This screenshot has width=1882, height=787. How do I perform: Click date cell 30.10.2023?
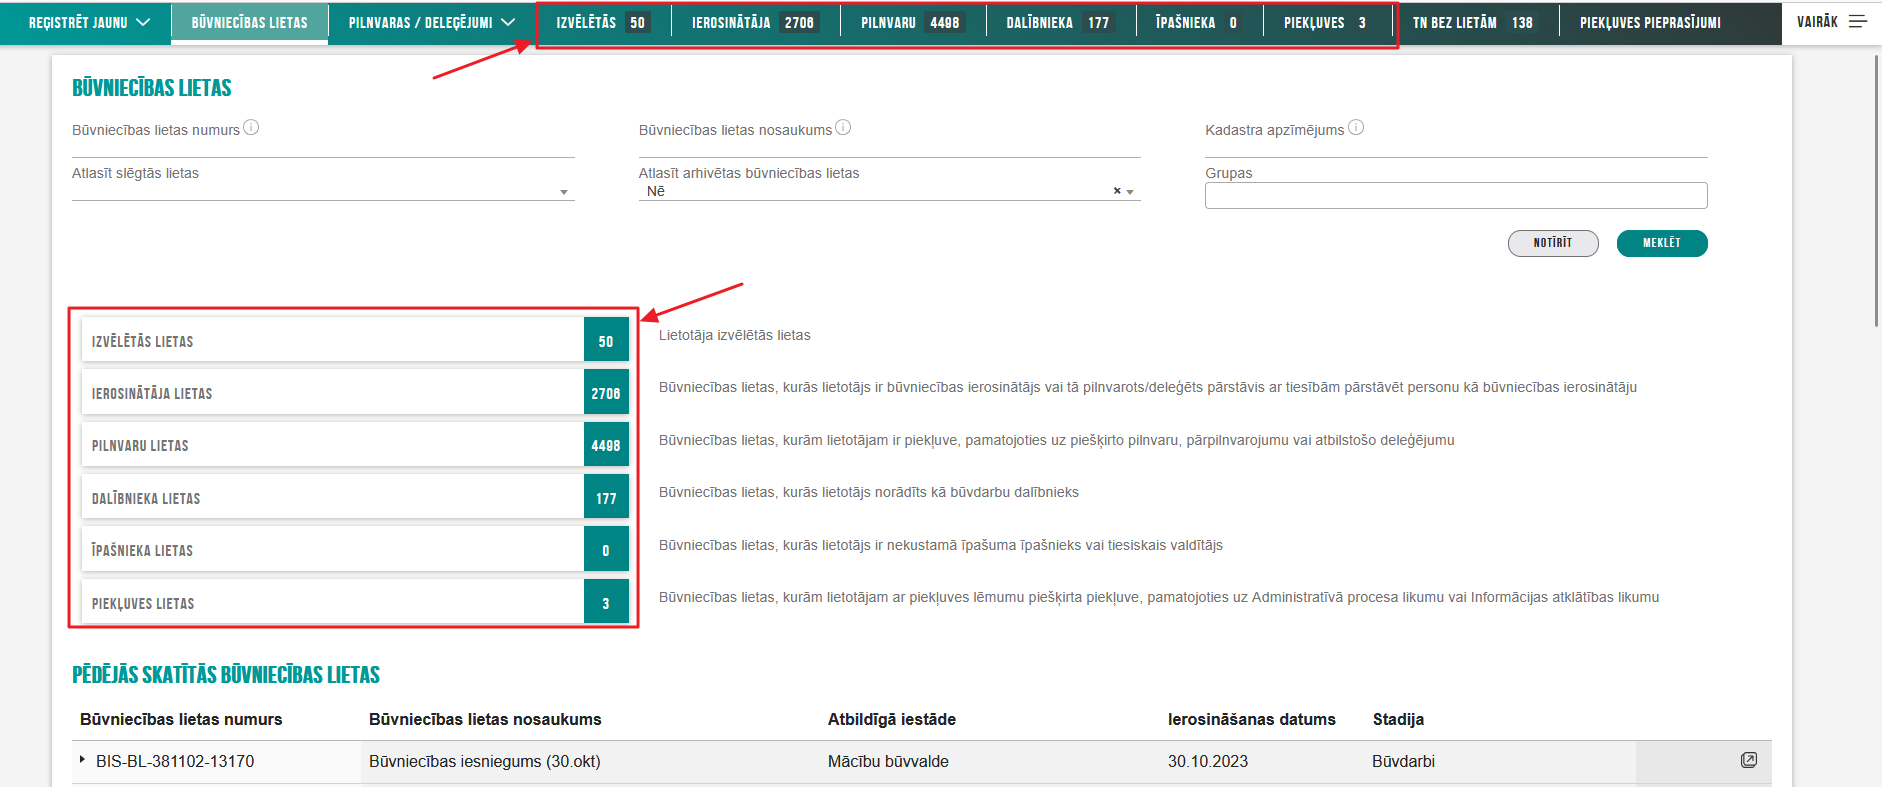pyautogui.click(x=1208, y=761)
